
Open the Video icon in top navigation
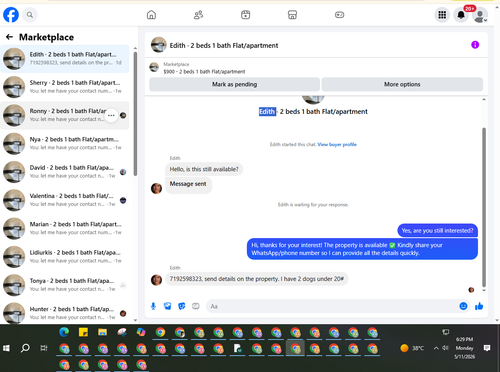tap(245, 15)
